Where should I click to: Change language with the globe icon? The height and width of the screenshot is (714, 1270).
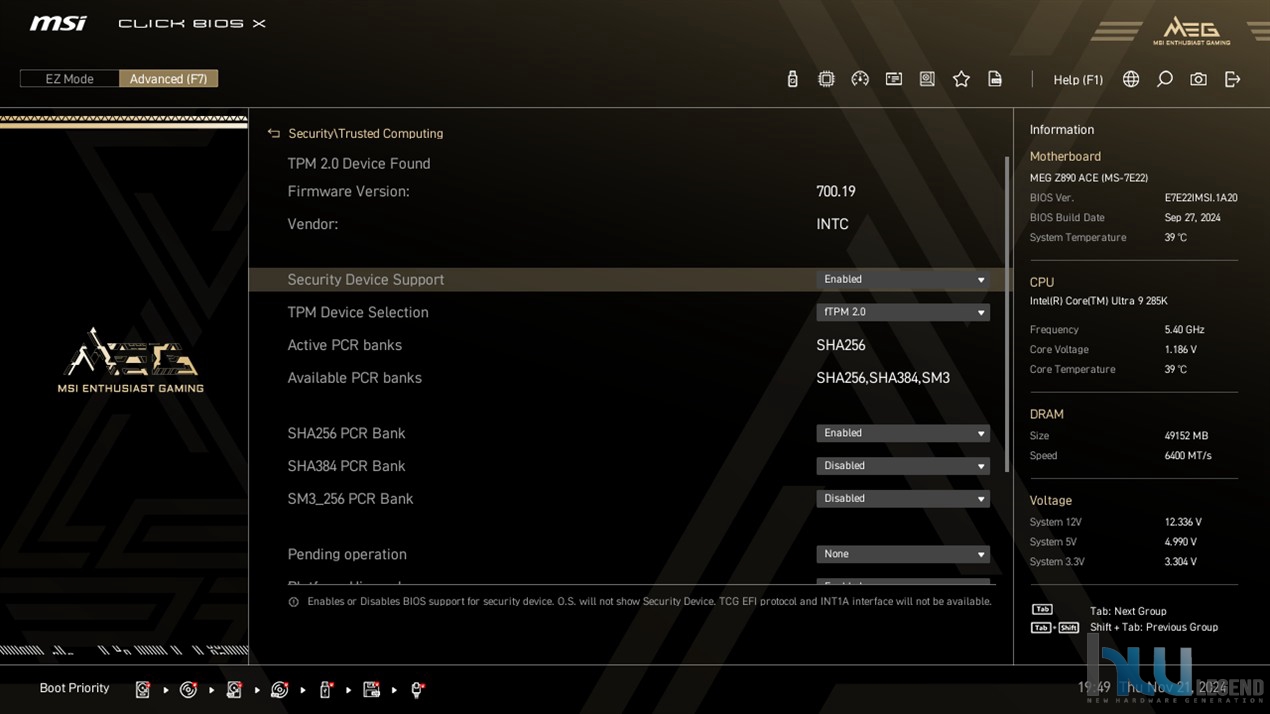(1131, 79)
